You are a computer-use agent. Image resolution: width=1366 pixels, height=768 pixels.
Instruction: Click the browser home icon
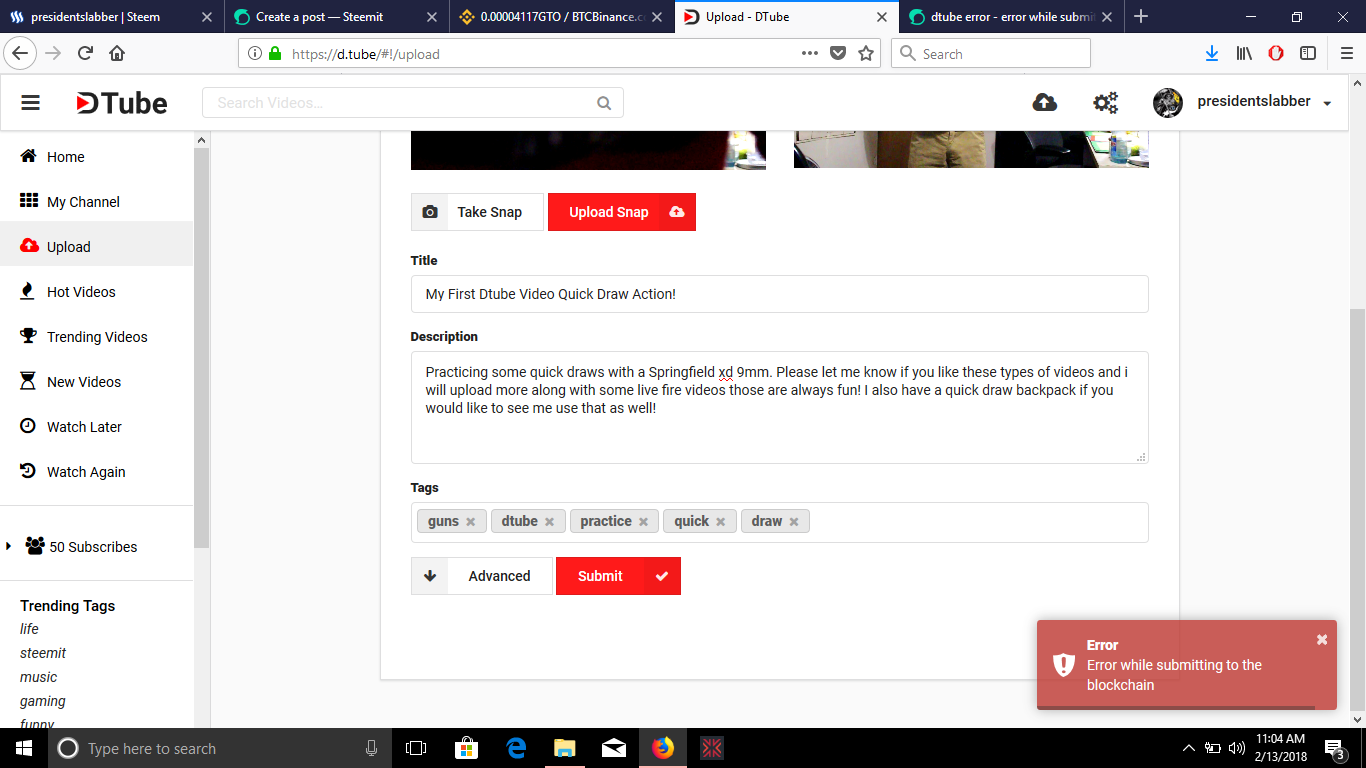click(117, 54)
